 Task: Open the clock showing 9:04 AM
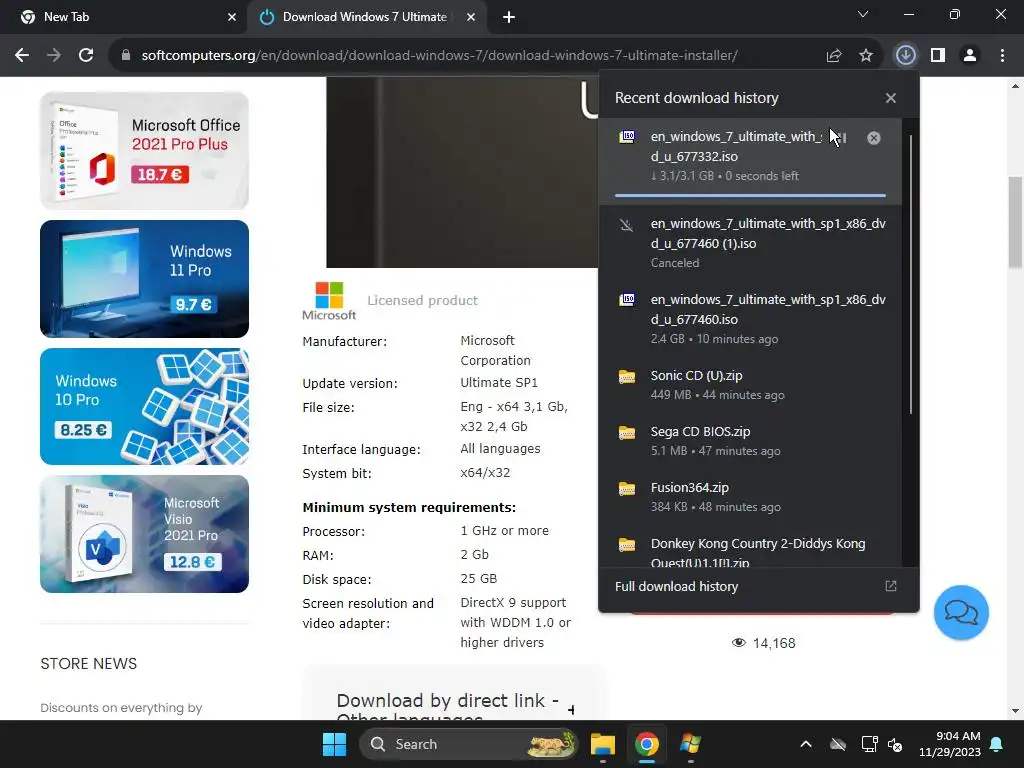click(950, 744)
